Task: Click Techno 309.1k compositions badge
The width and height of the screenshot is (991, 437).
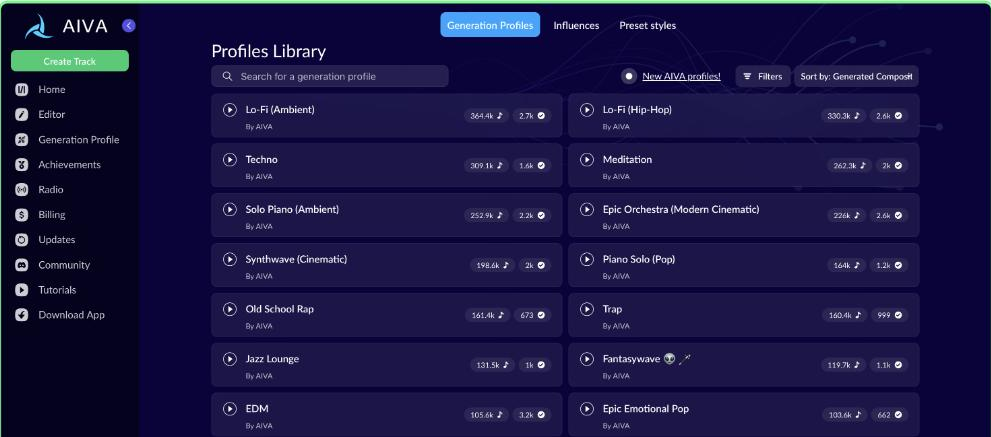Action: click(486, 166)
